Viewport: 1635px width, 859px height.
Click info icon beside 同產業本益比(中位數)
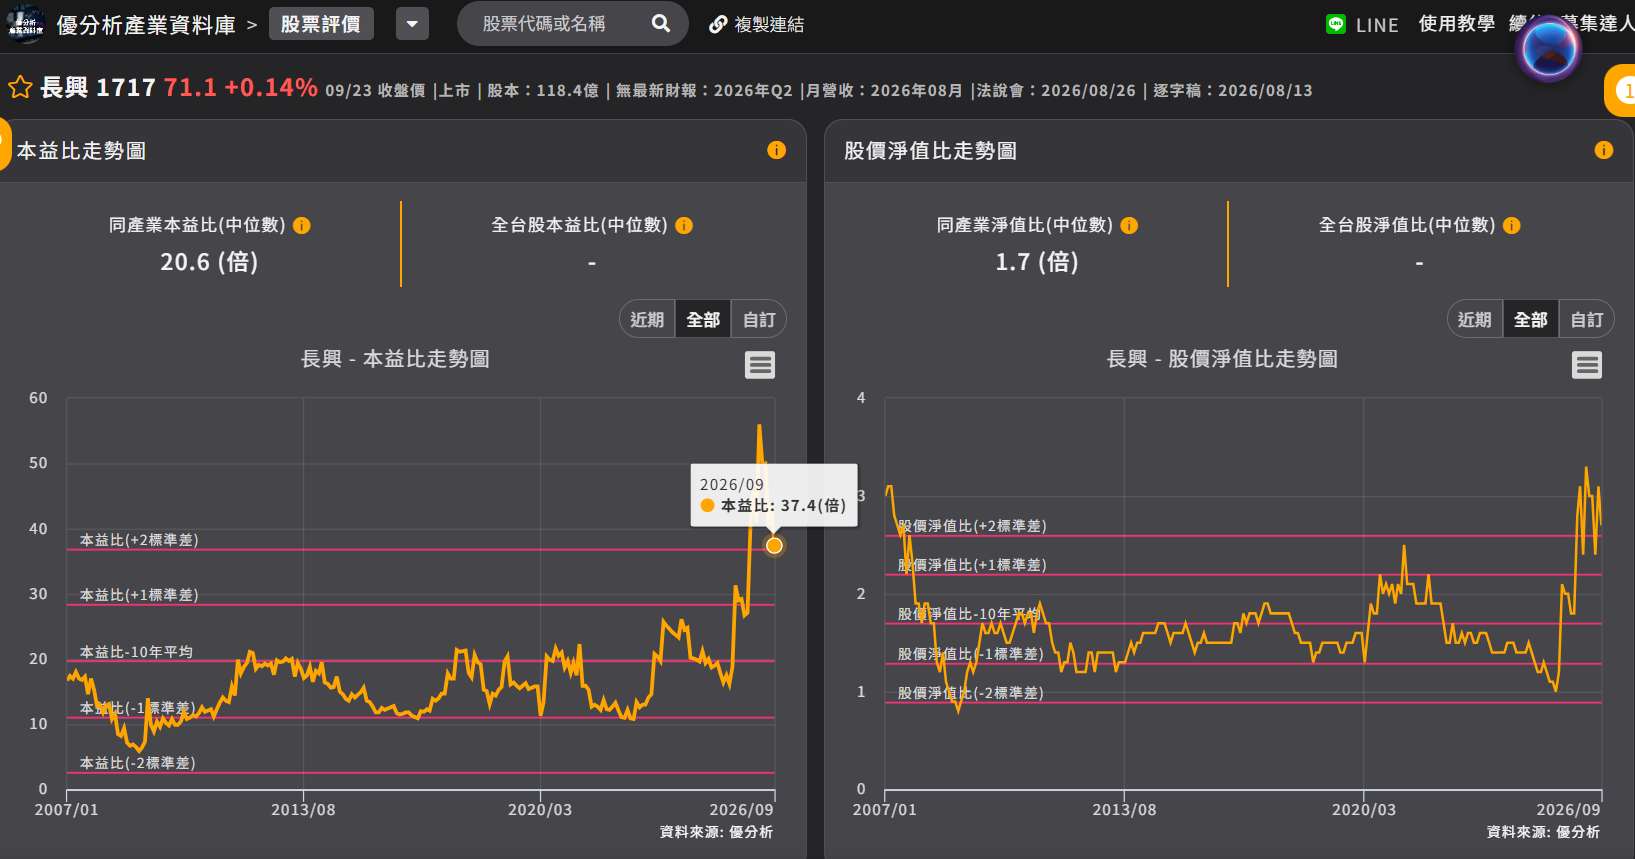coord(302,226)
